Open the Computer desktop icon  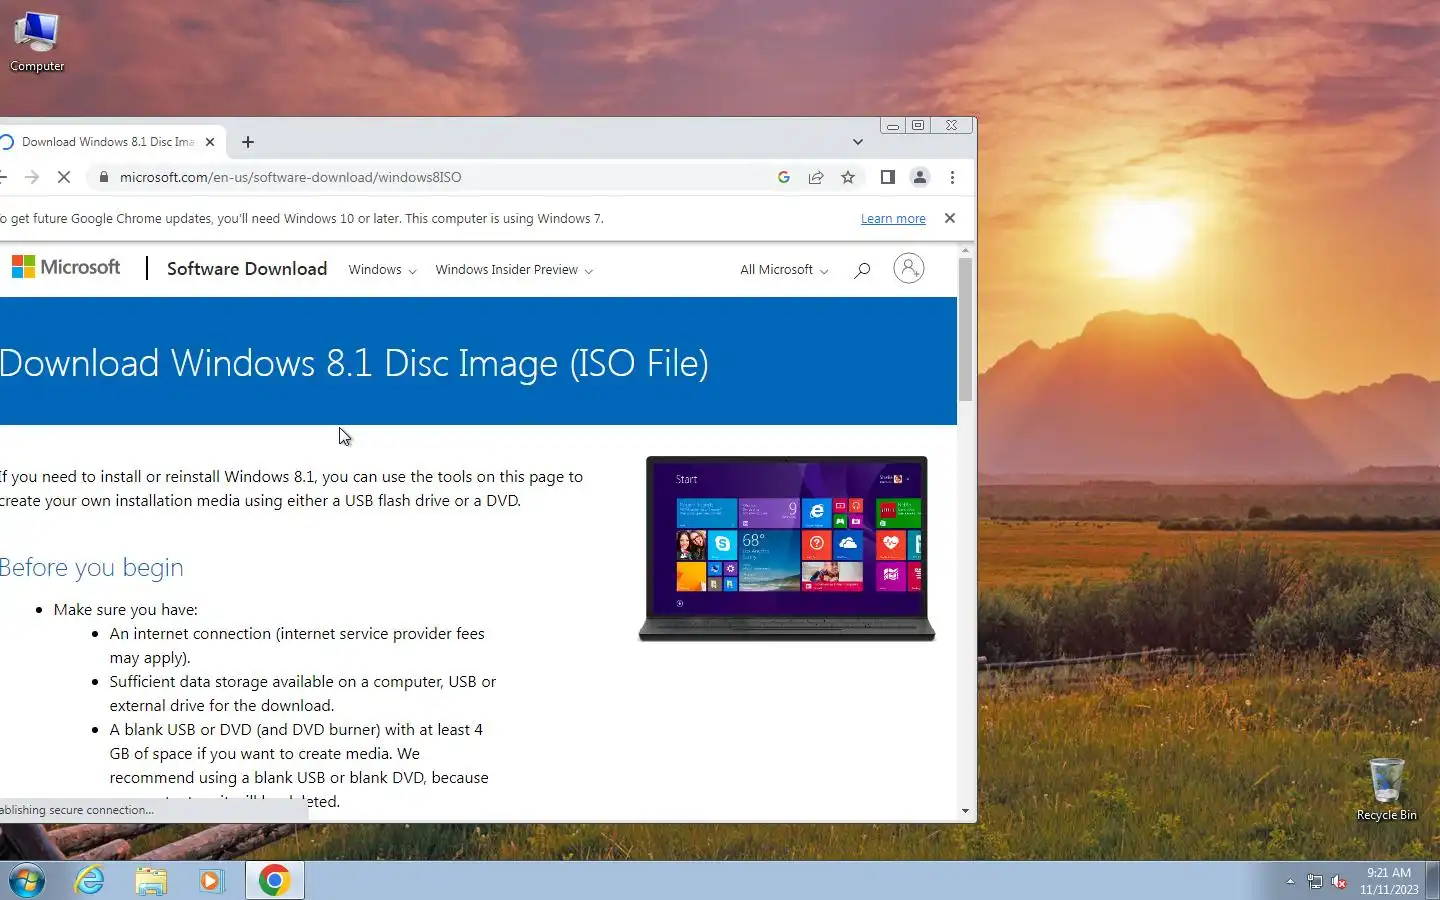(x=37, y=42)
